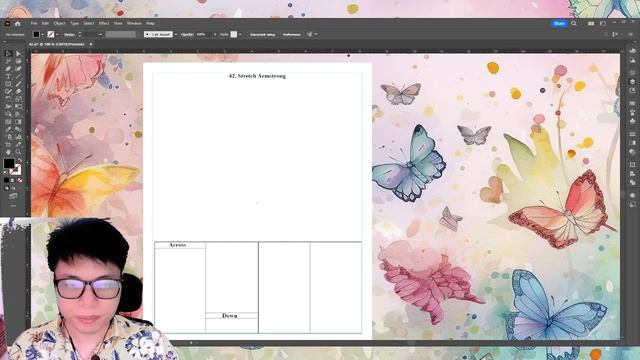Select the Rotate tool

[x=8, y=99]
